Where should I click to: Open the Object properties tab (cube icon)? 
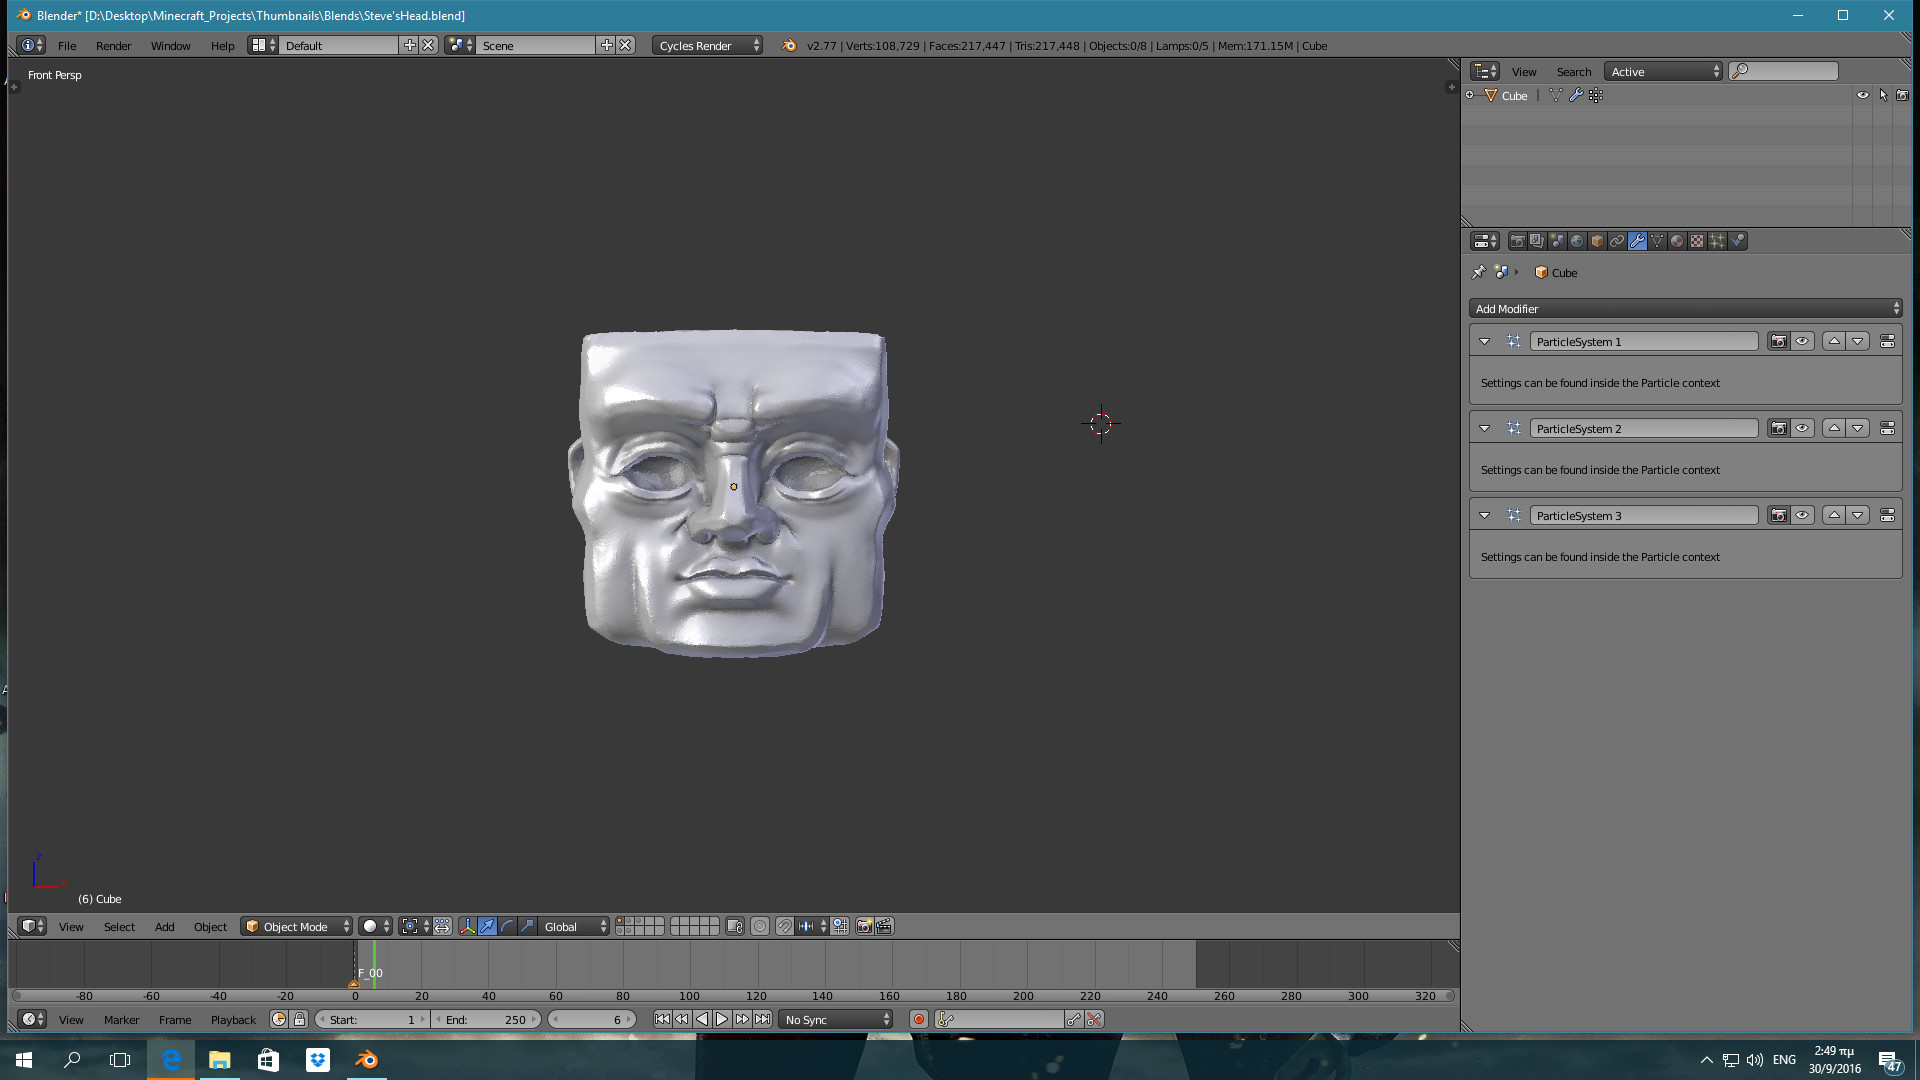tap(1595, 241)
